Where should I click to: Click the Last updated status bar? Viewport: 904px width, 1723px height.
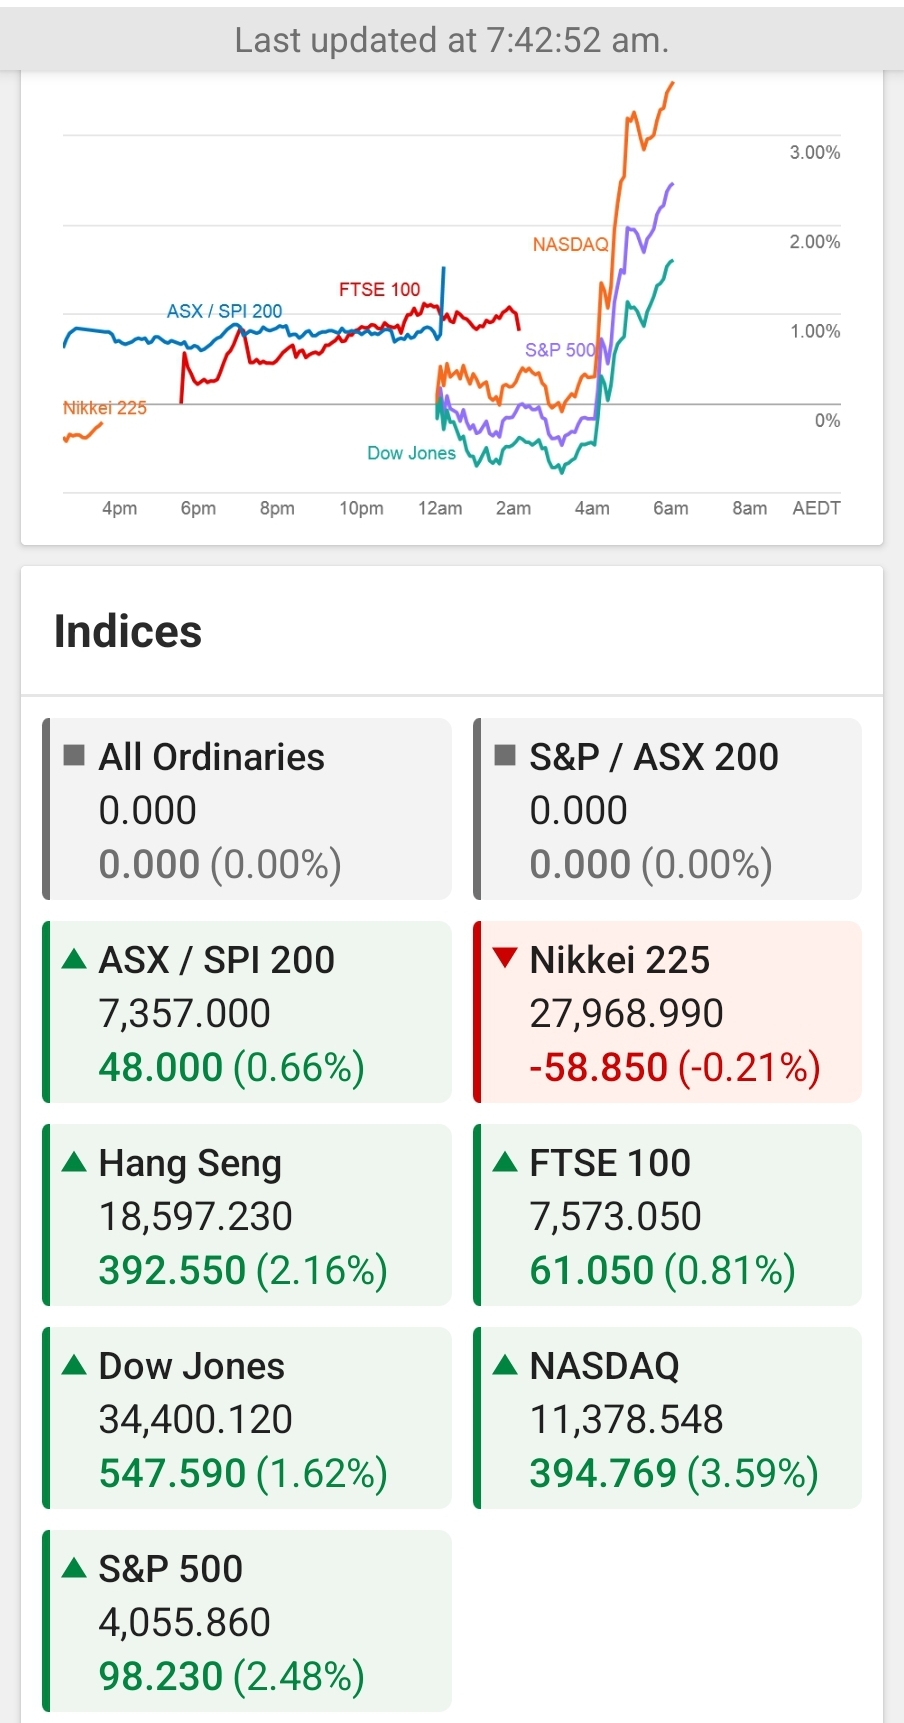pyautogui.click(x=452, y=40)
